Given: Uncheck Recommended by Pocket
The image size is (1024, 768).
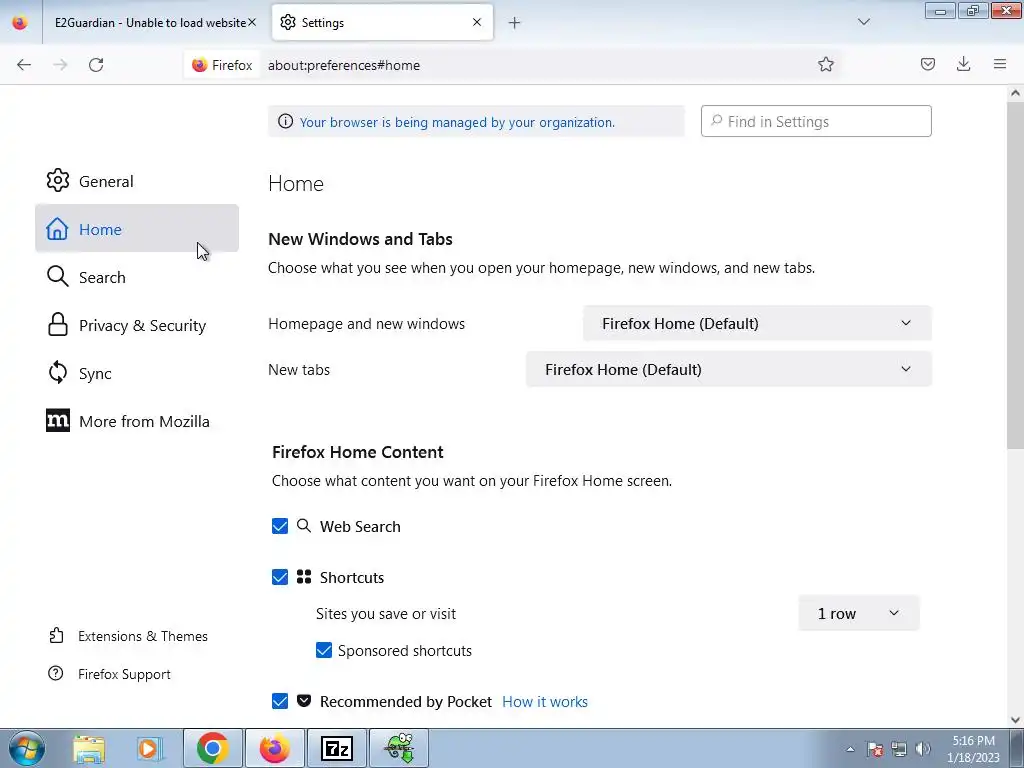Looking at the screenshot, I should 280,701.
